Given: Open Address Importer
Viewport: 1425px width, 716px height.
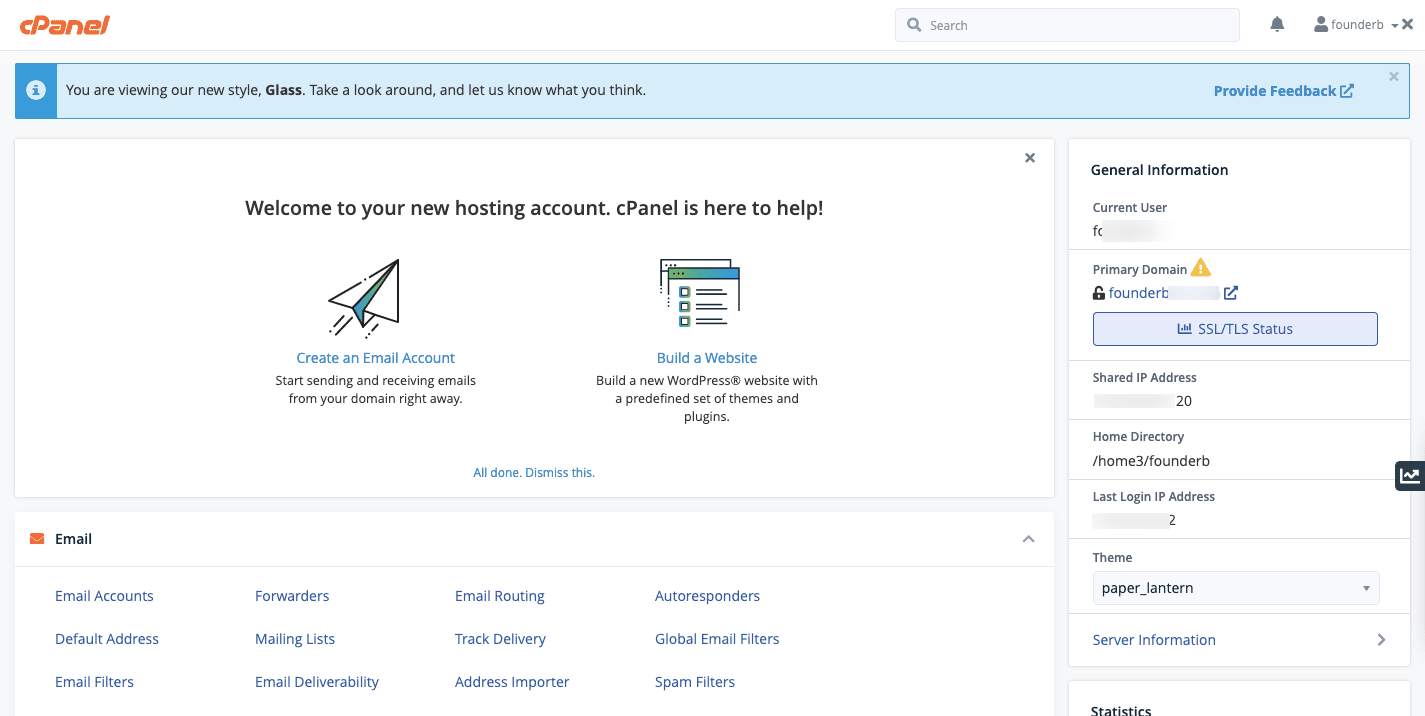Looking at the screenshot, I should pos(512,682).
